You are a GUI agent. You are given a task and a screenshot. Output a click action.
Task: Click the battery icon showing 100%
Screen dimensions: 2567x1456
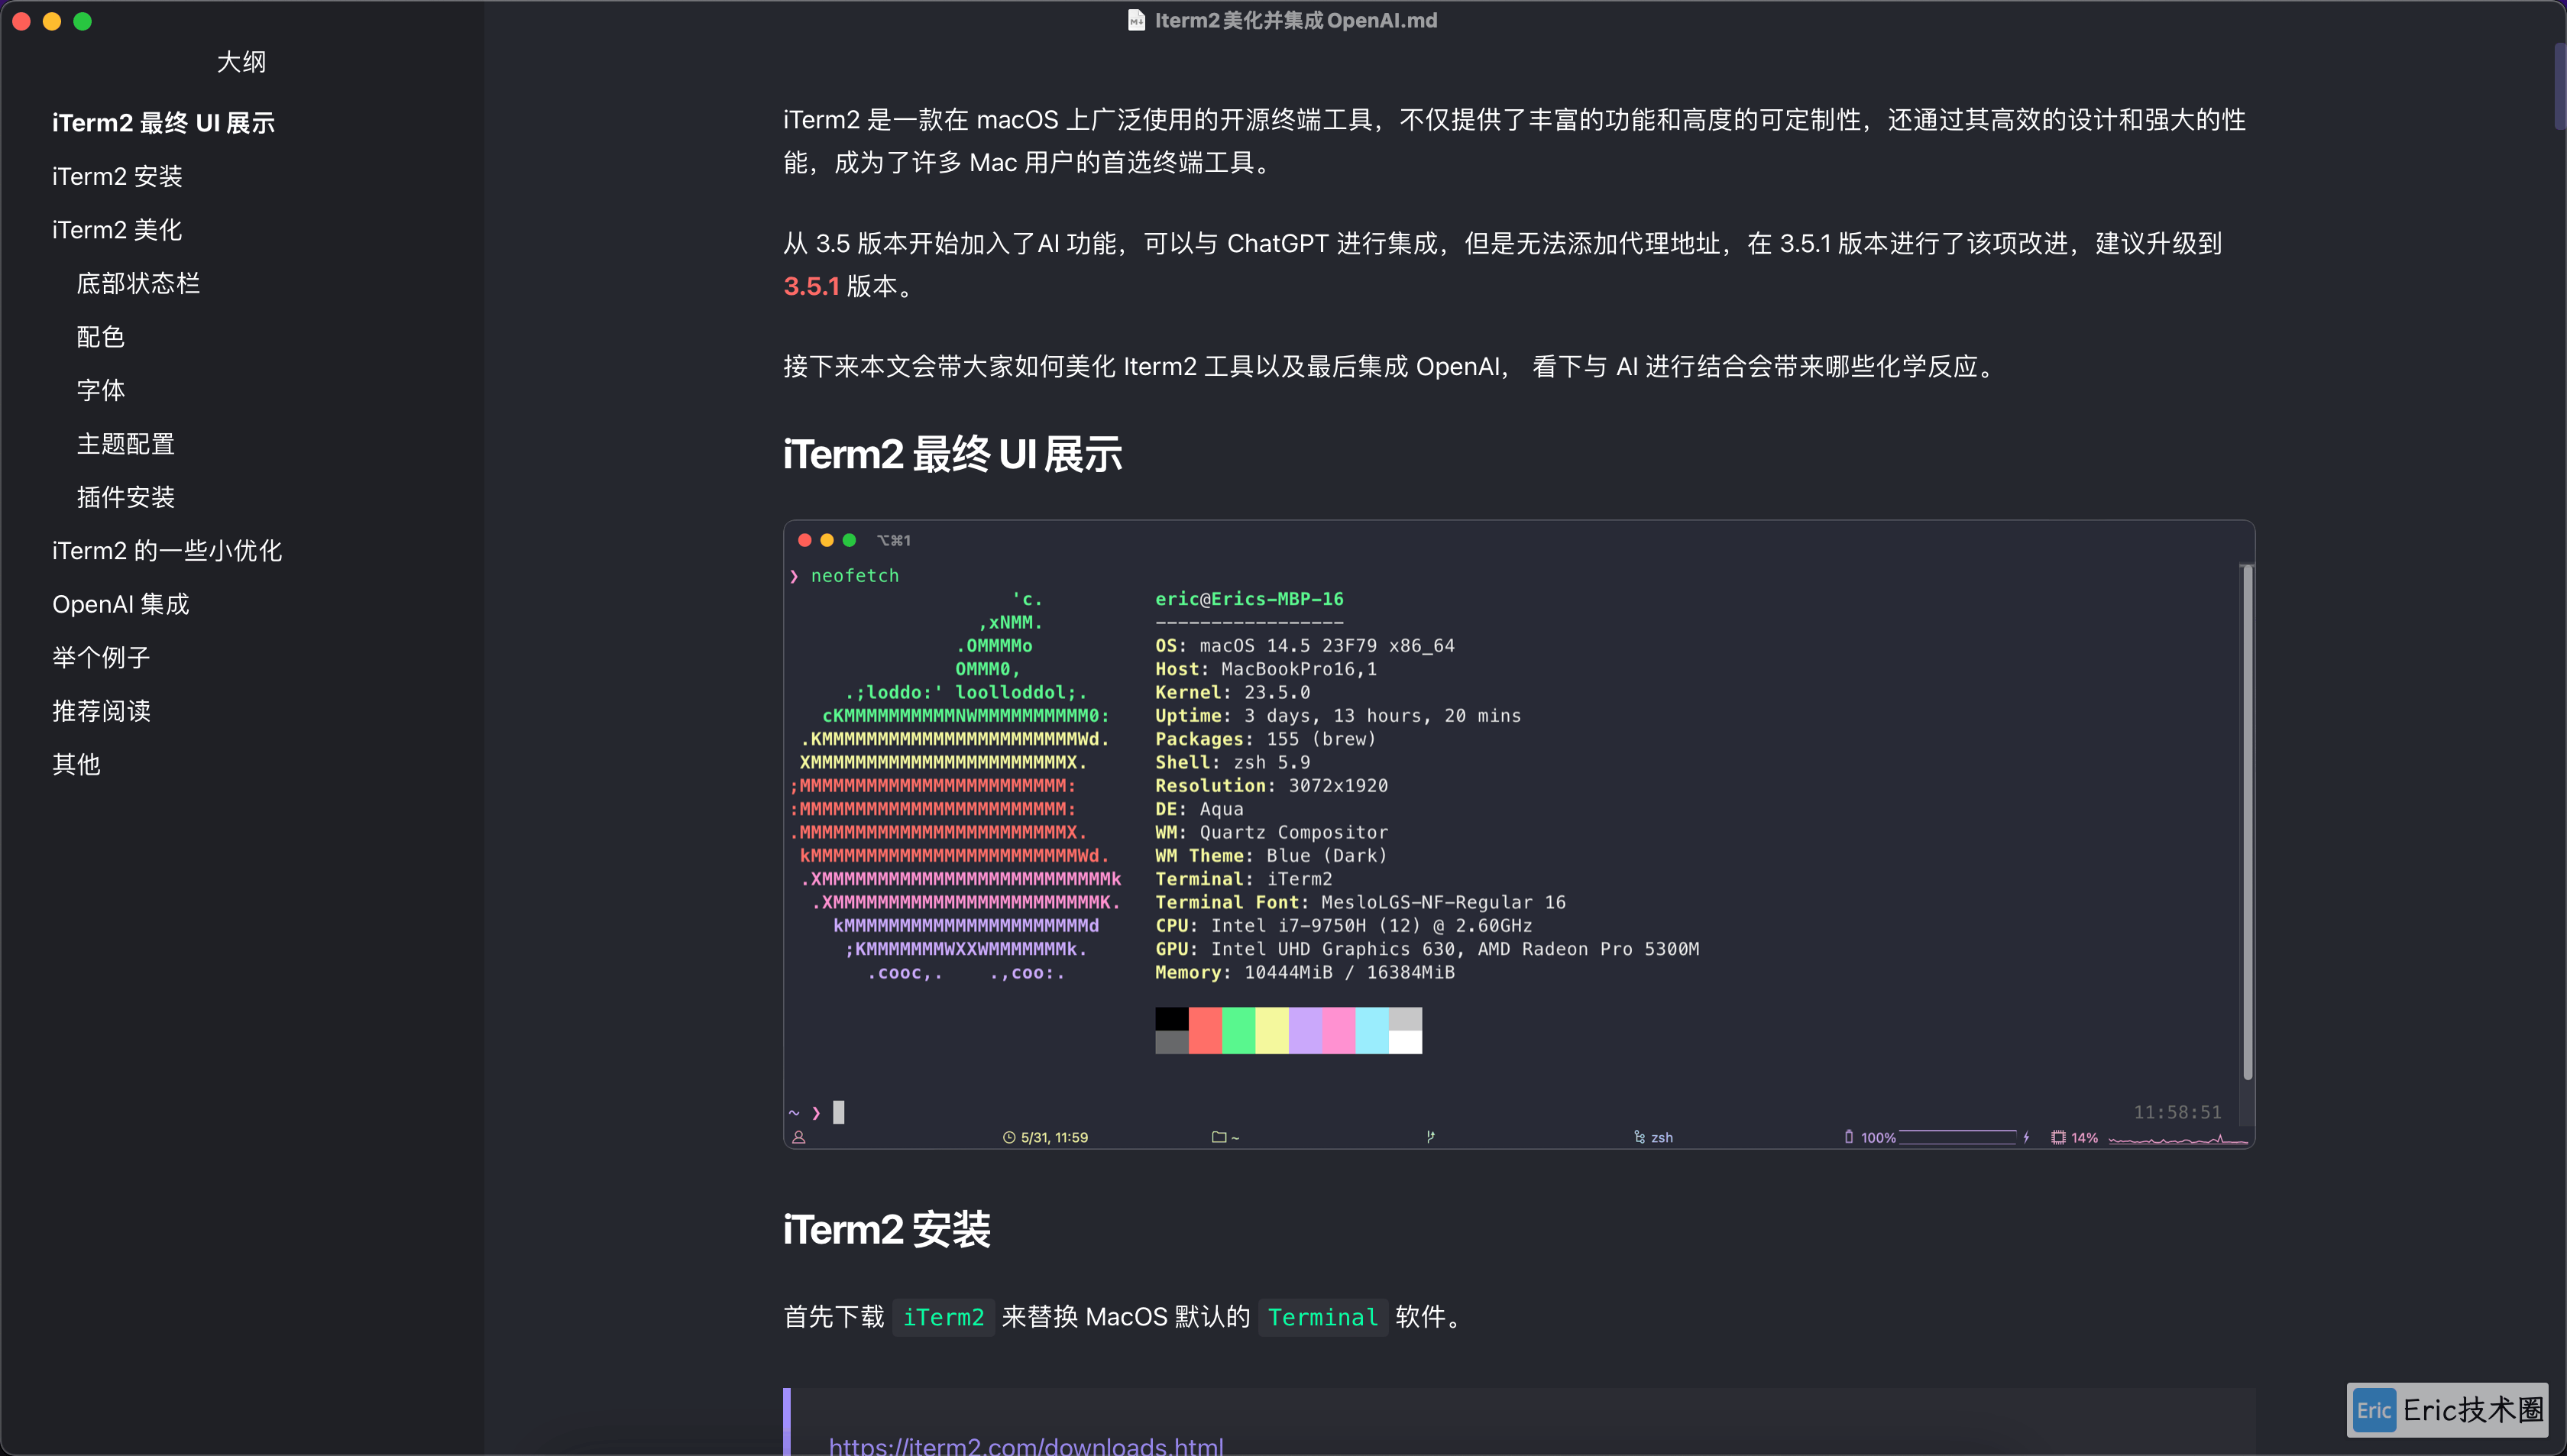[1848, 1137]
